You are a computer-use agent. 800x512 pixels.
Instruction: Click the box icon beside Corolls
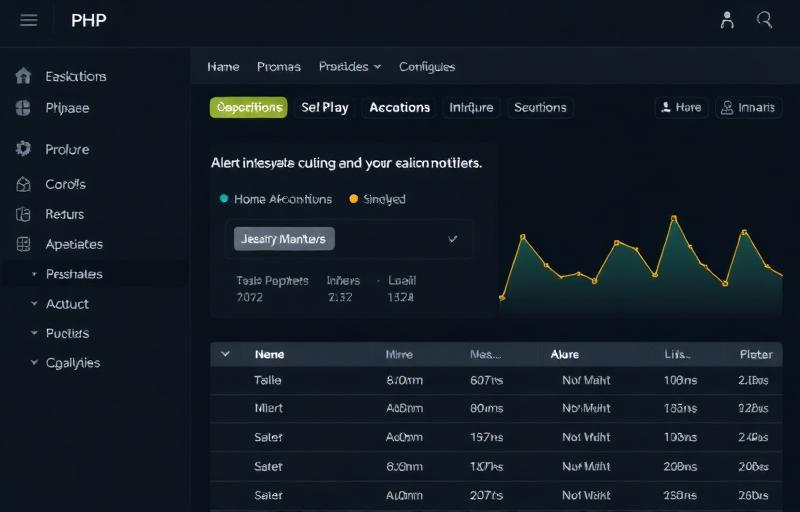click(x=24, y=184)
